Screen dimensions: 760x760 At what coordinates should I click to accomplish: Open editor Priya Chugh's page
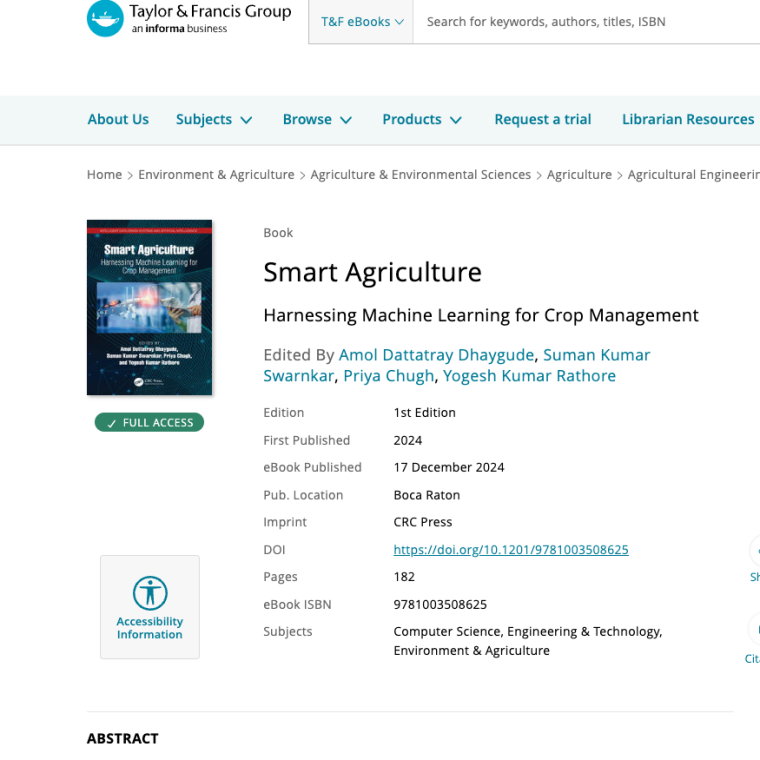pyautogui.click(x=389, y=376)
